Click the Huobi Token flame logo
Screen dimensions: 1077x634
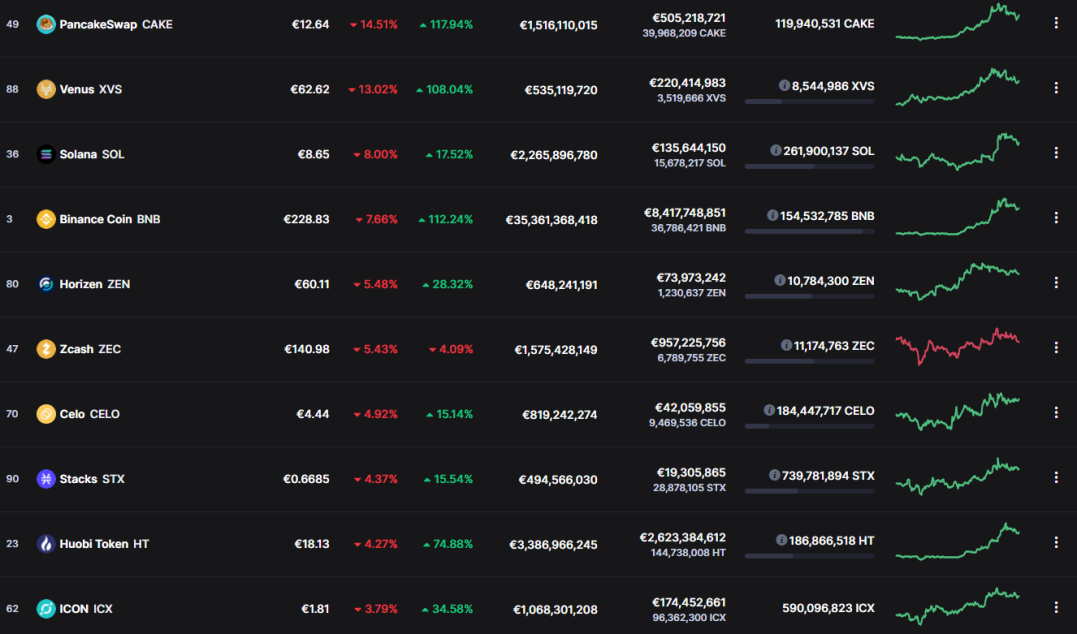coord(46,544)
